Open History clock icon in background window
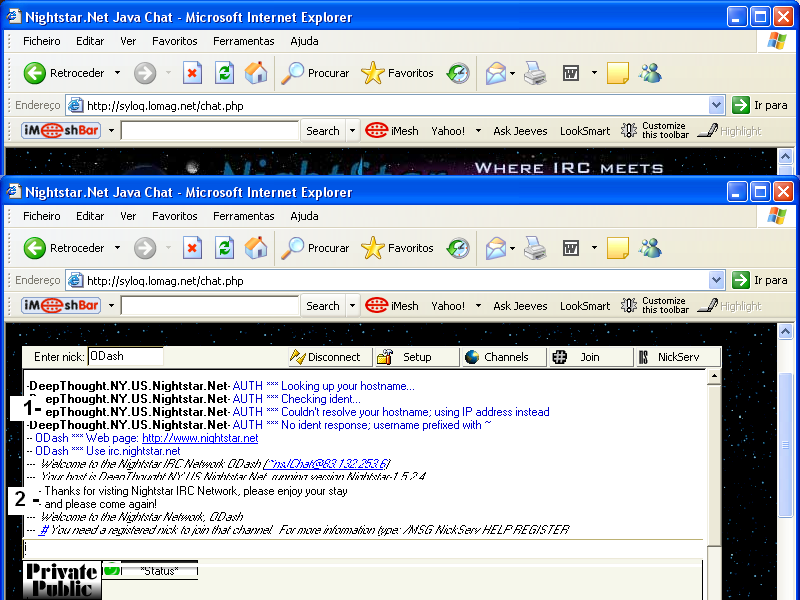The height and width of the screenshot is (600, 800). coord(458,73)
